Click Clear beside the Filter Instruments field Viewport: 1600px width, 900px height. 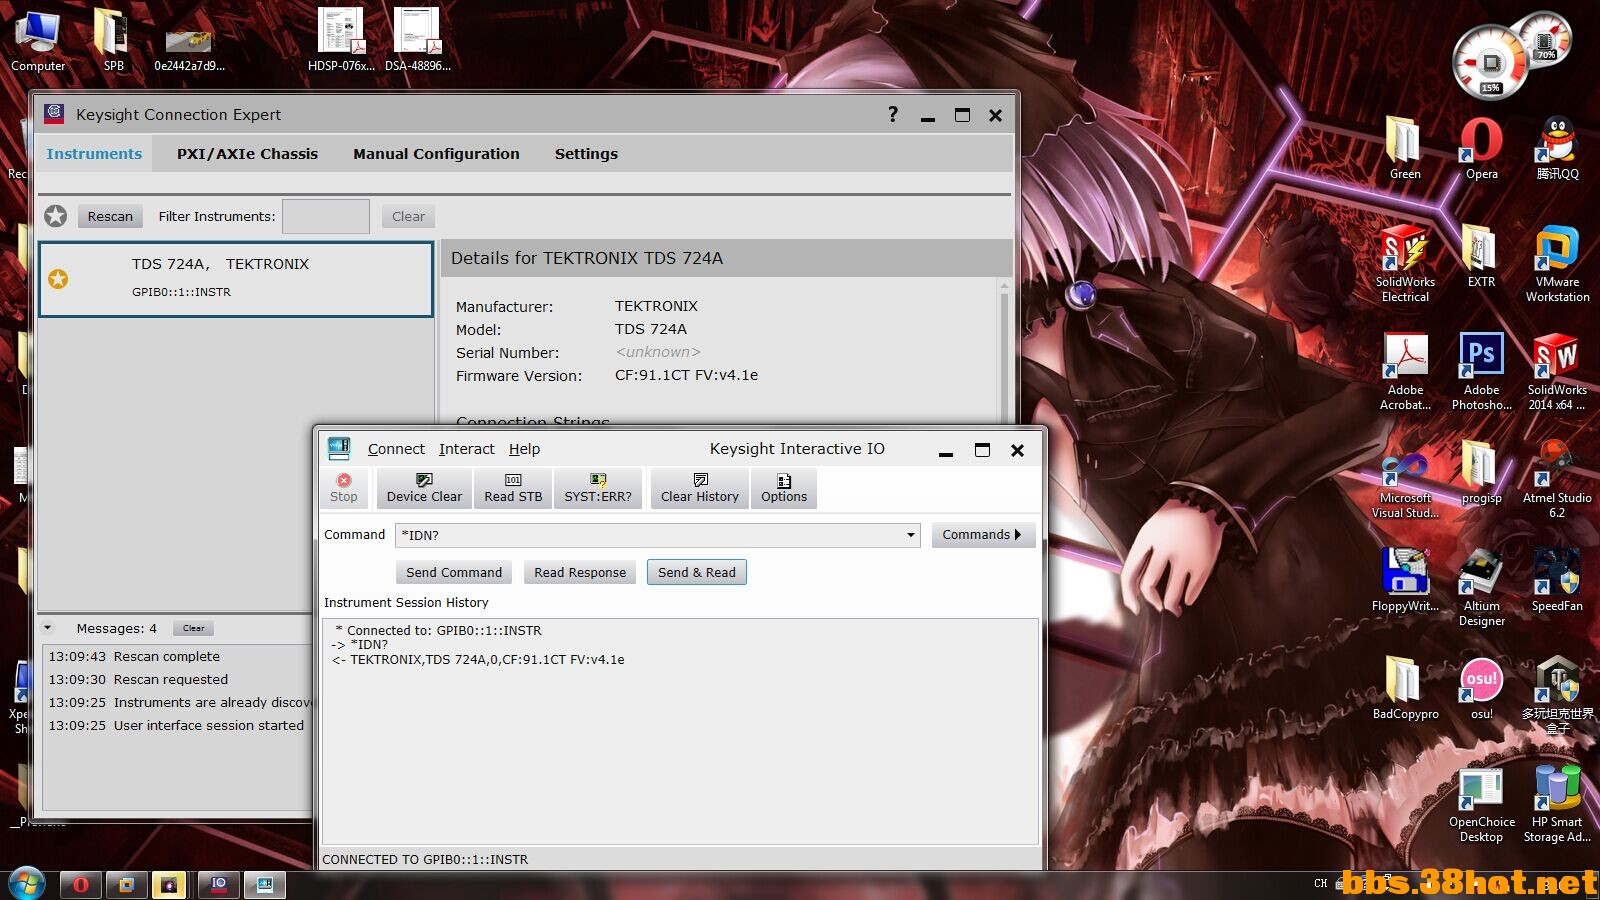click(408, 216)
